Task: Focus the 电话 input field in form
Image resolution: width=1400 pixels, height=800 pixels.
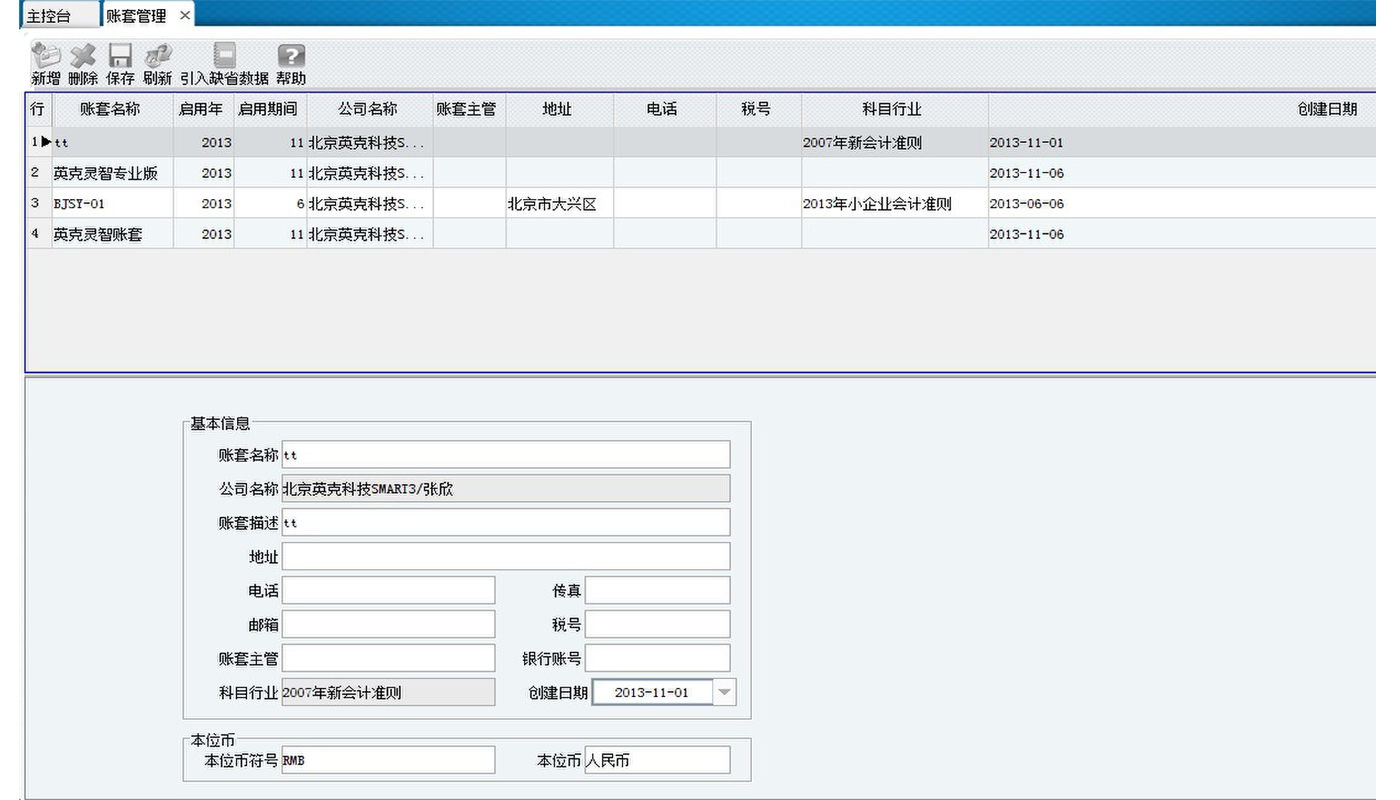Action: click(x=388, y=591)
